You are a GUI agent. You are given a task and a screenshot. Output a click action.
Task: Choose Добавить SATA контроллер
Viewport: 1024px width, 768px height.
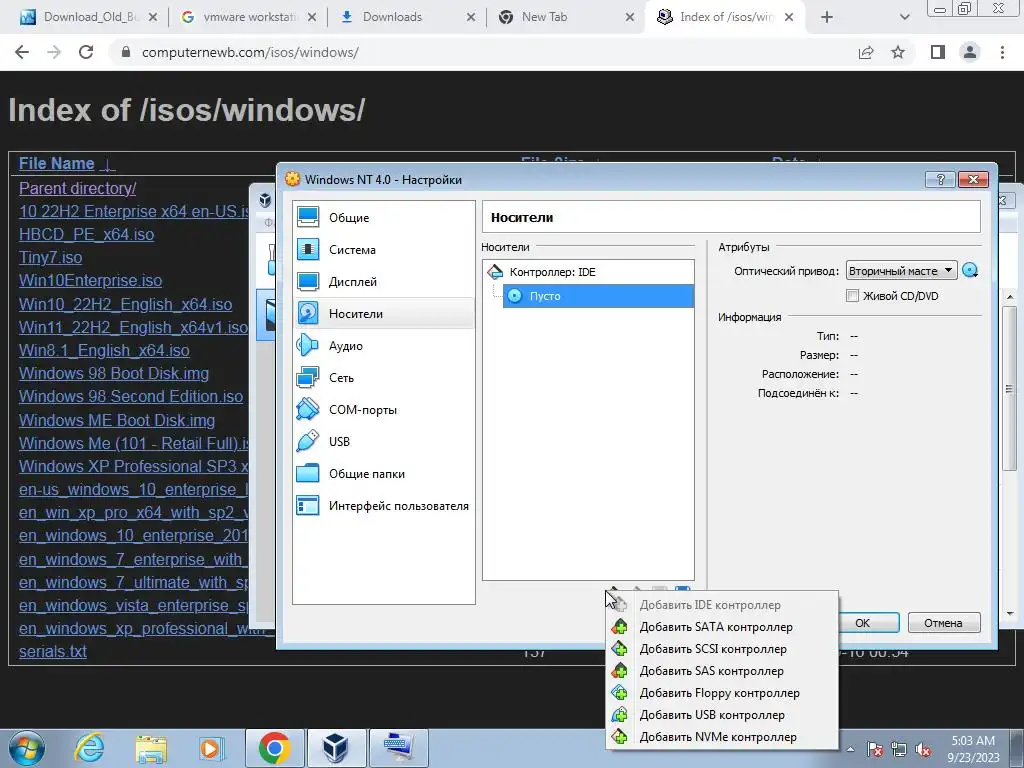(722, 627)
